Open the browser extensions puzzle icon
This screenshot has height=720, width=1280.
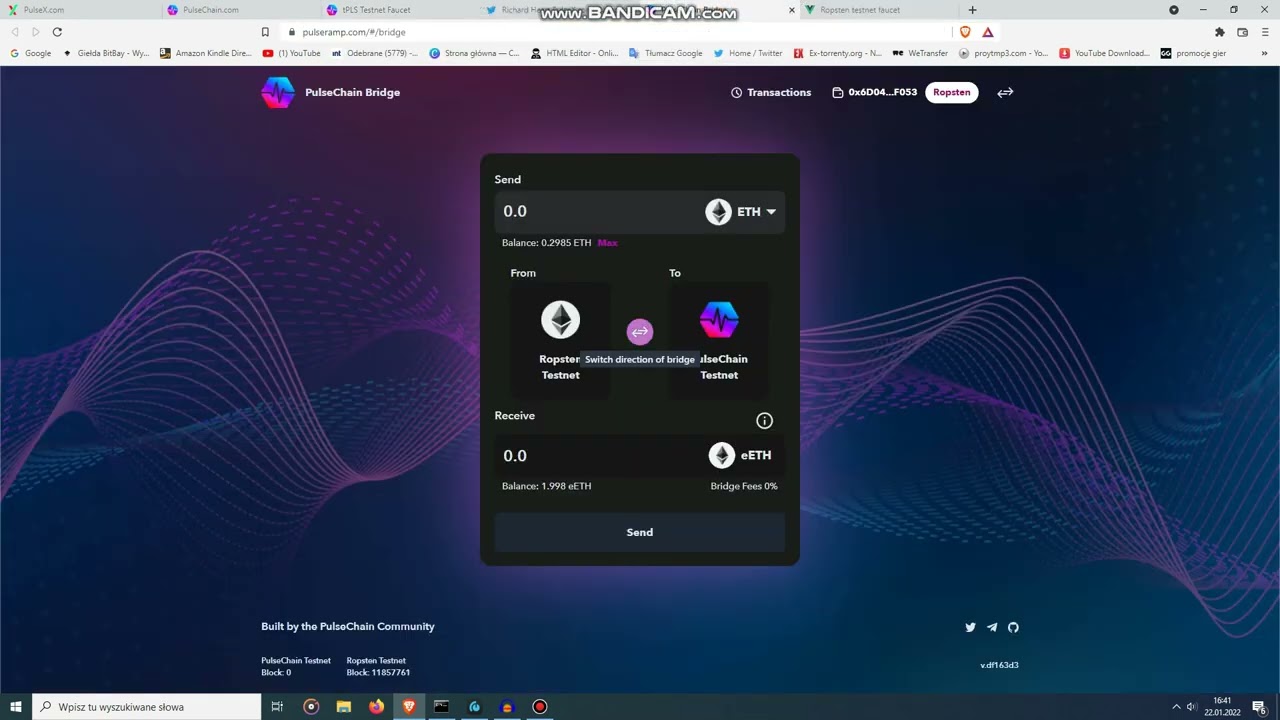1220,32
